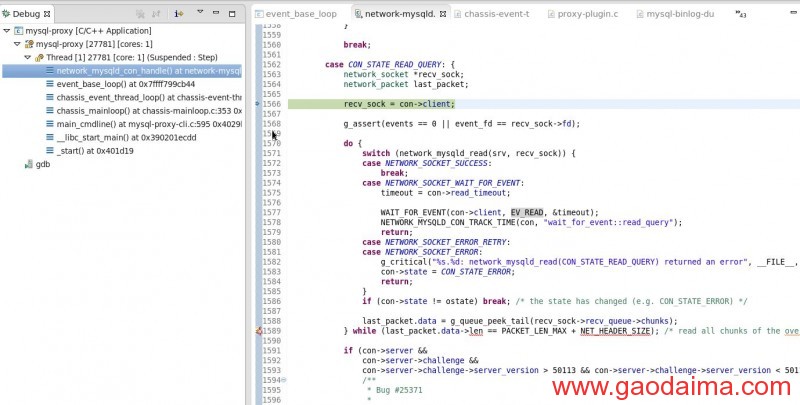Click the break statement on line 1560
This screenshot has height=405, width=800.
pyautogui.click(x=357, y=44)
